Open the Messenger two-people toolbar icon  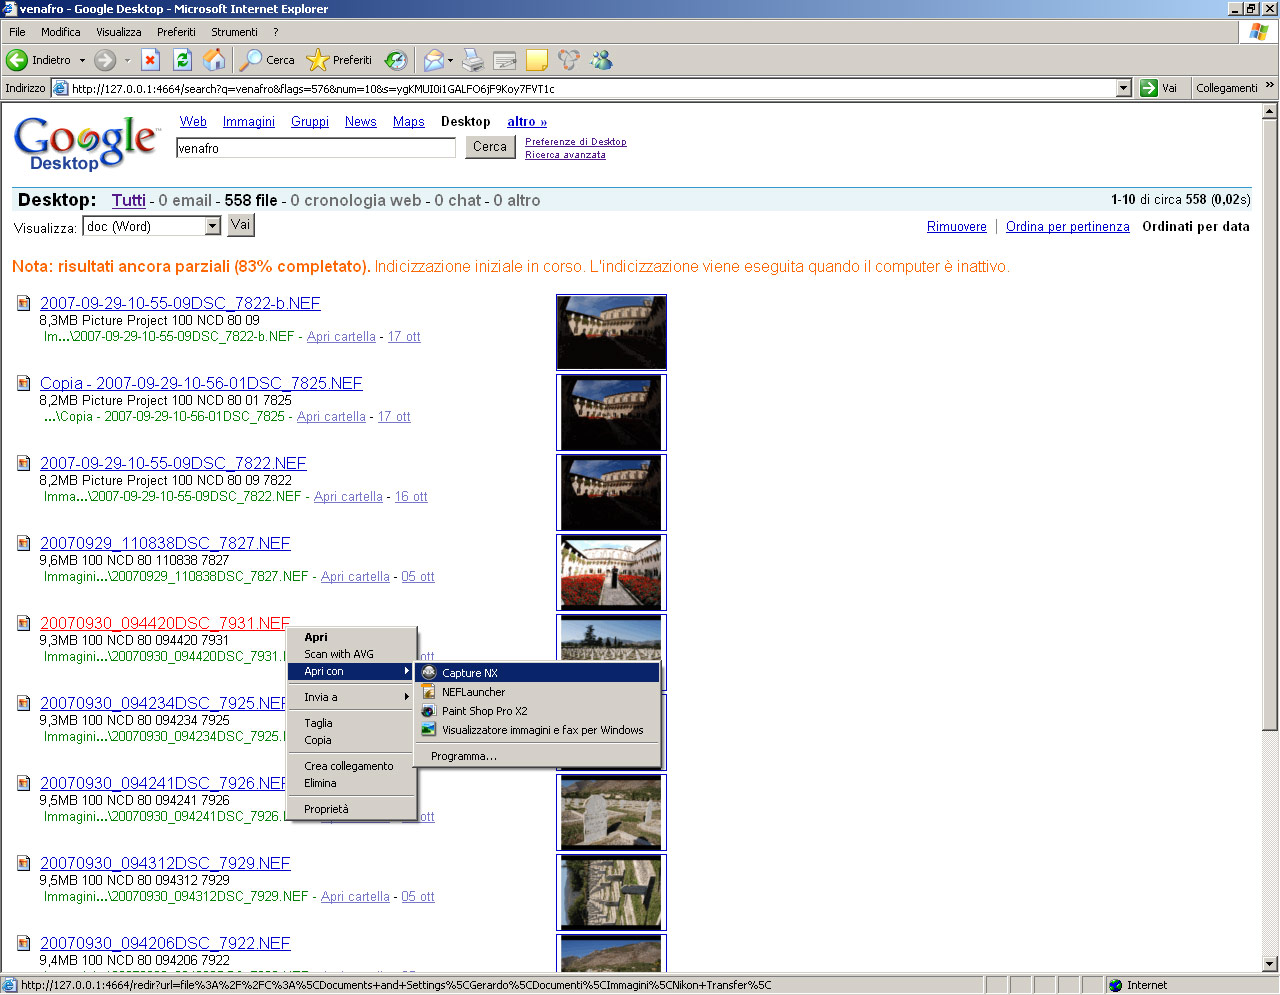coord(601,60)
